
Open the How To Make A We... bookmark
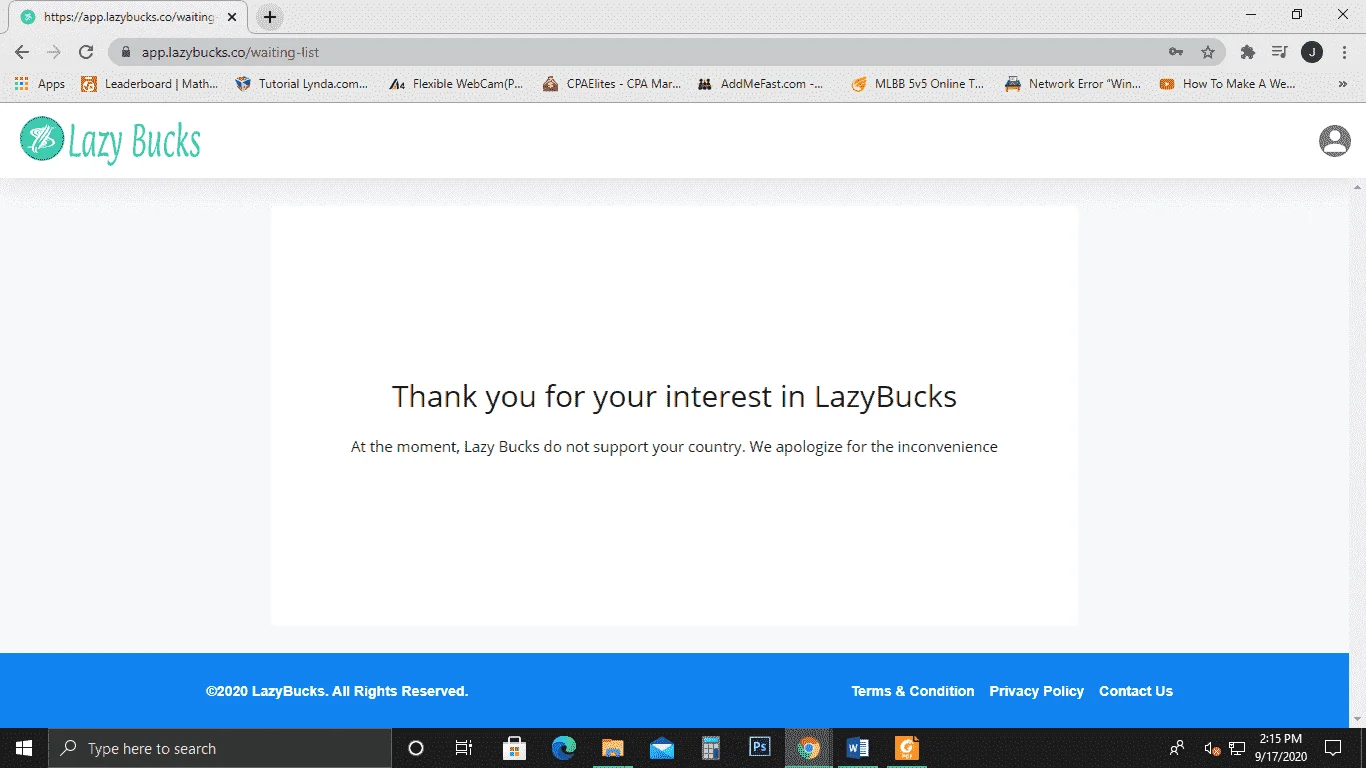[1228, 84]
